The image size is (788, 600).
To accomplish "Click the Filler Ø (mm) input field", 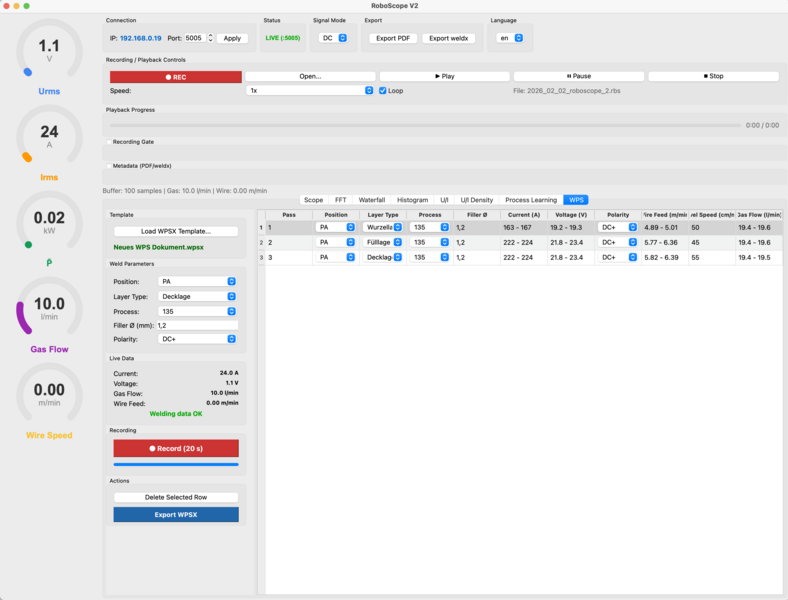I will coord(197,325).
